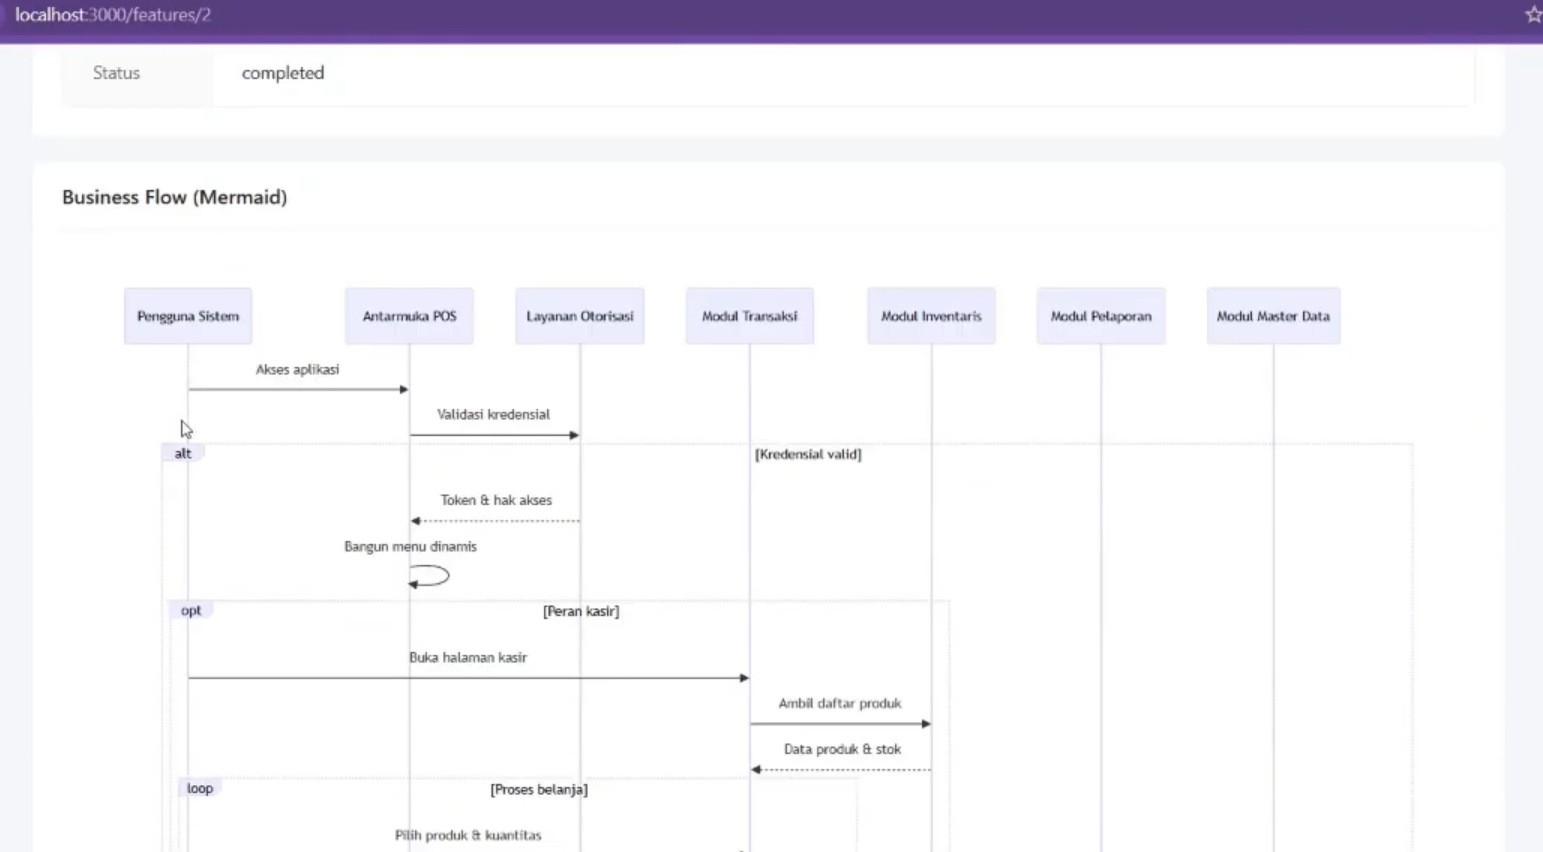This screenshot has width=1543, height=852.
Task: Click the "loop" block tag
Action: 200,788
